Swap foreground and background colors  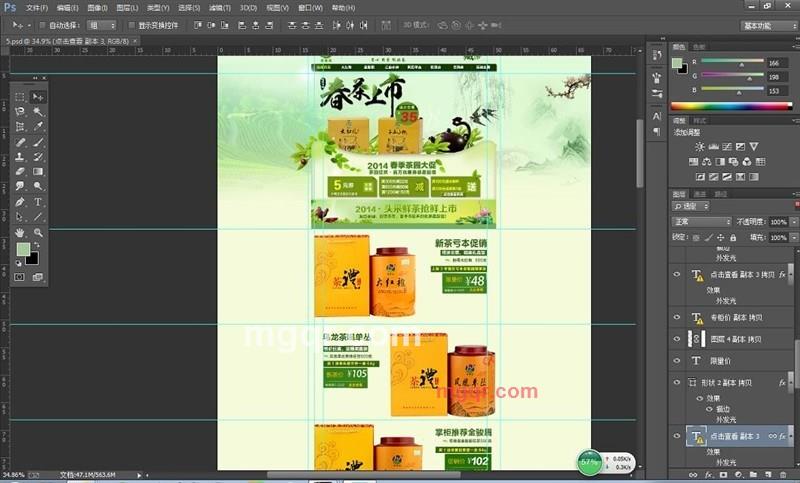[x=37, y=246]
